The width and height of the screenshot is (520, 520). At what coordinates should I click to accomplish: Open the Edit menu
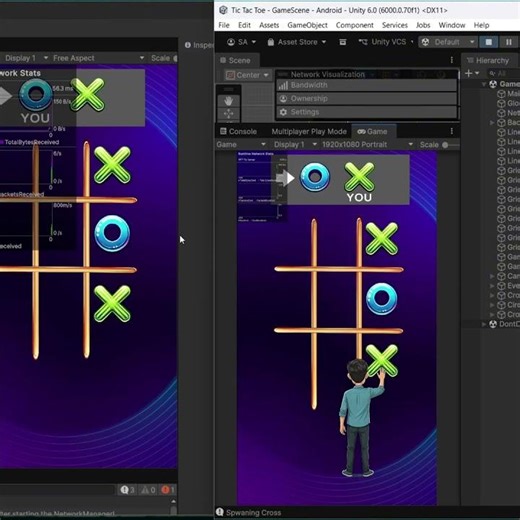click(x=244, y=25)
